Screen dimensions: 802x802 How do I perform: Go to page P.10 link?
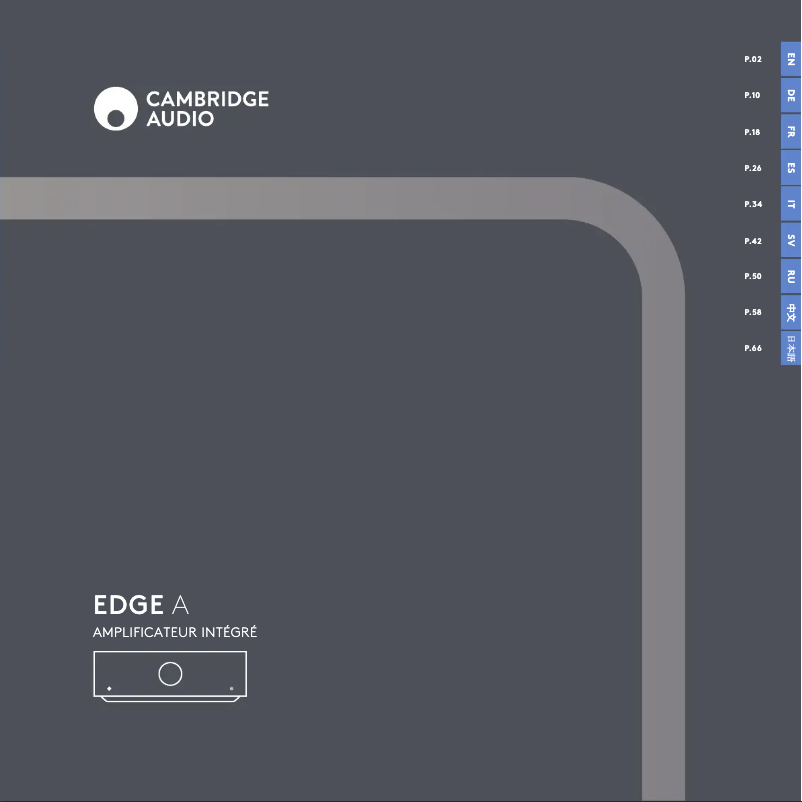[x=753, y=96]
